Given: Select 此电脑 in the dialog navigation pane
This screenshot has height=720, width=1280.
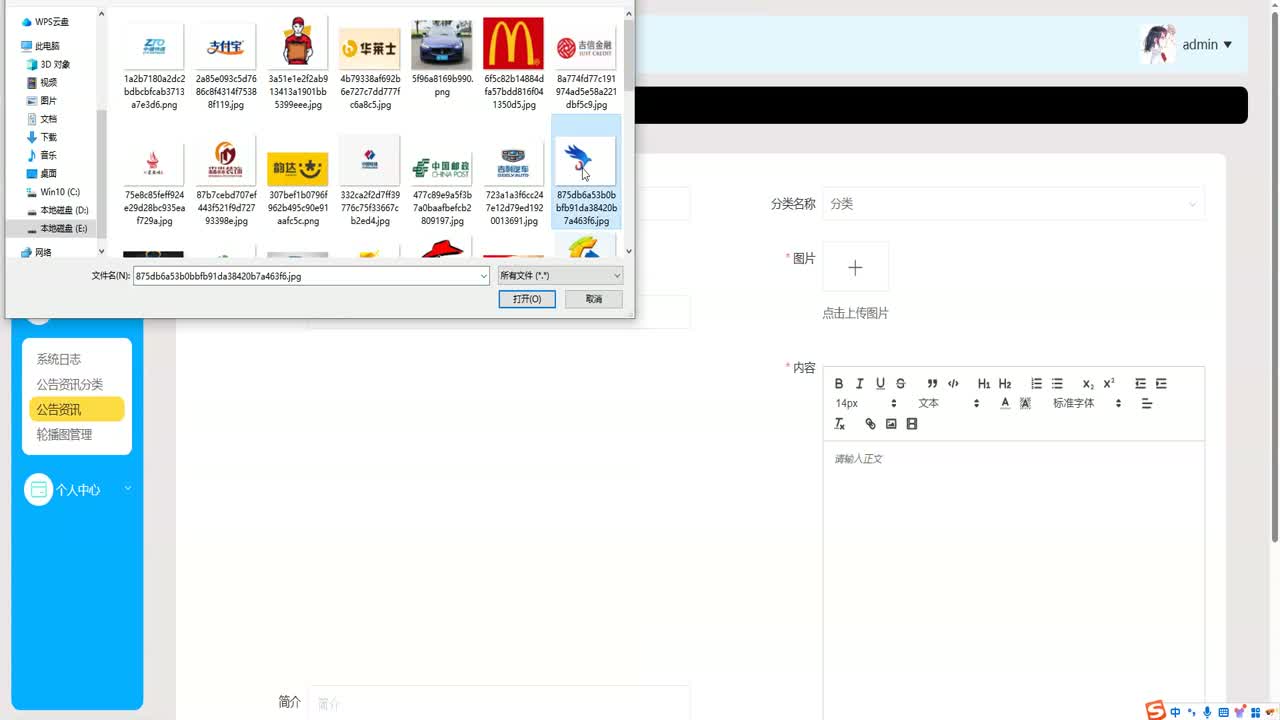Looking at the screenshot, I should pos(40,46).
